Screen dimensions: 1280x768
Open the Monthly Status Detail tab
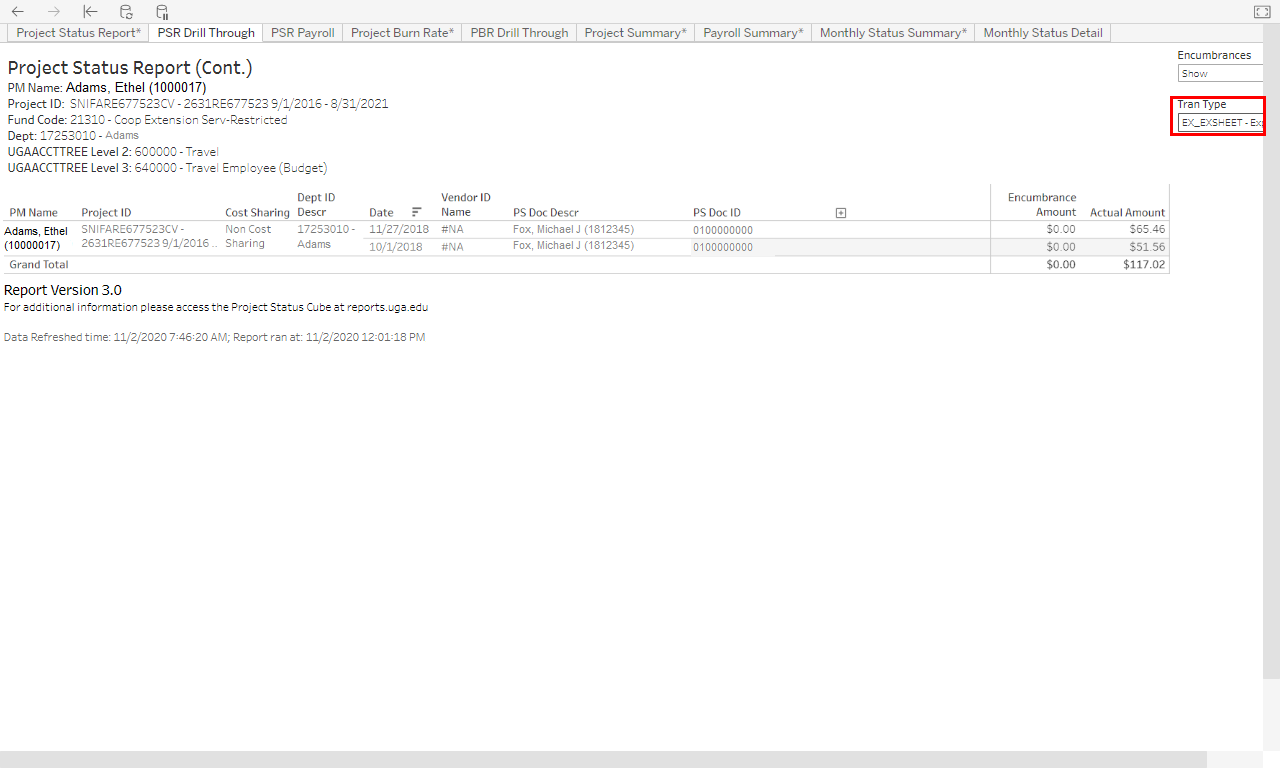[1043, 33]
